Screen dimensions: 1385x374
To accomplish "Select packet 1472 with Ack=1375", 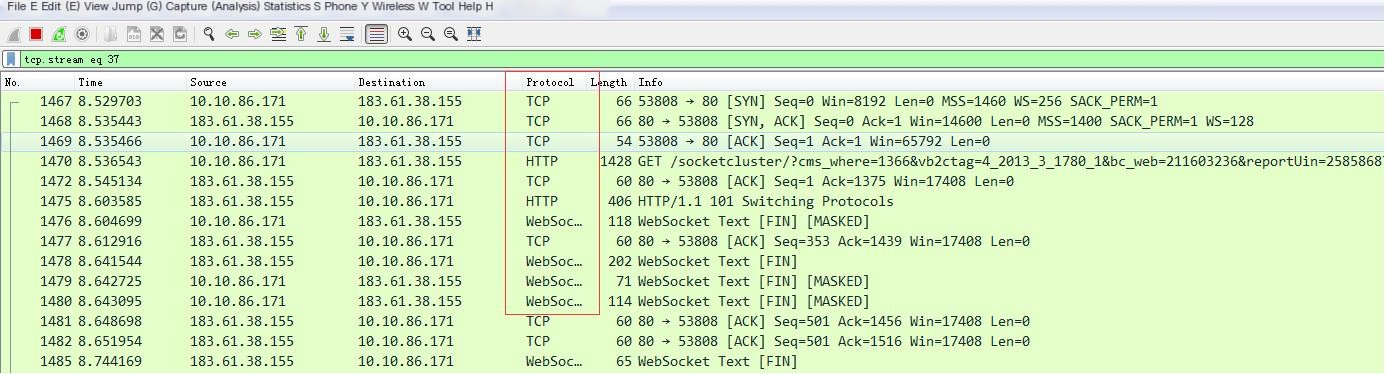I will pos(692,181).
